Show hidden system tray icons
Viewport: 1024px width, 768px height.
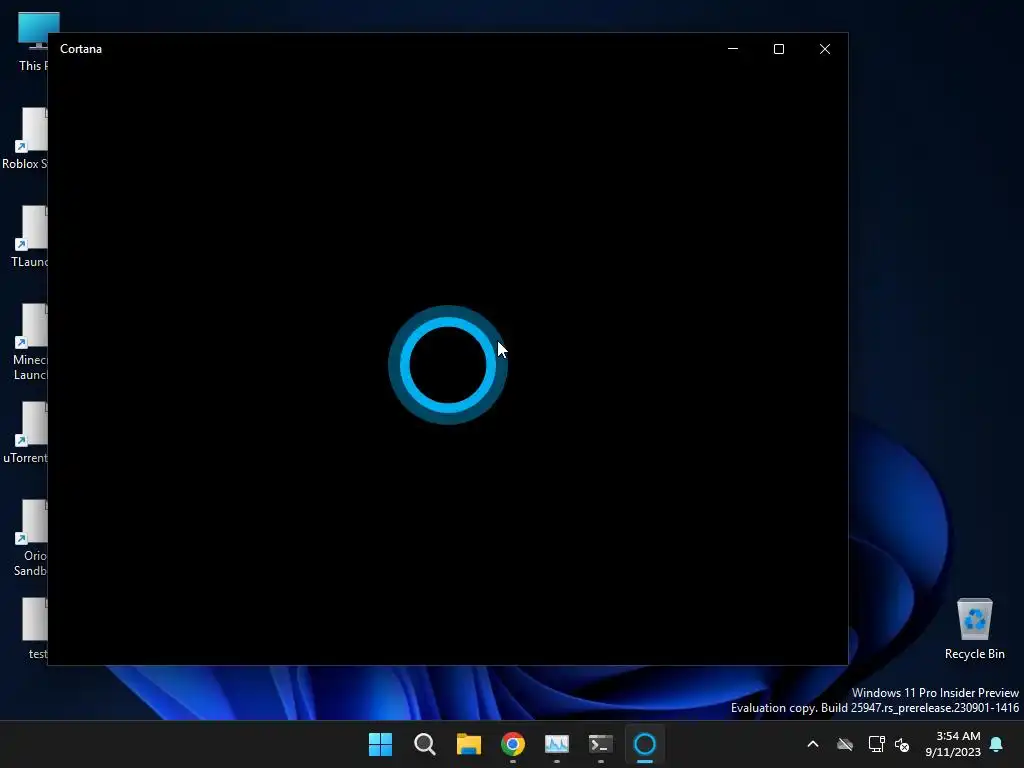813,744
